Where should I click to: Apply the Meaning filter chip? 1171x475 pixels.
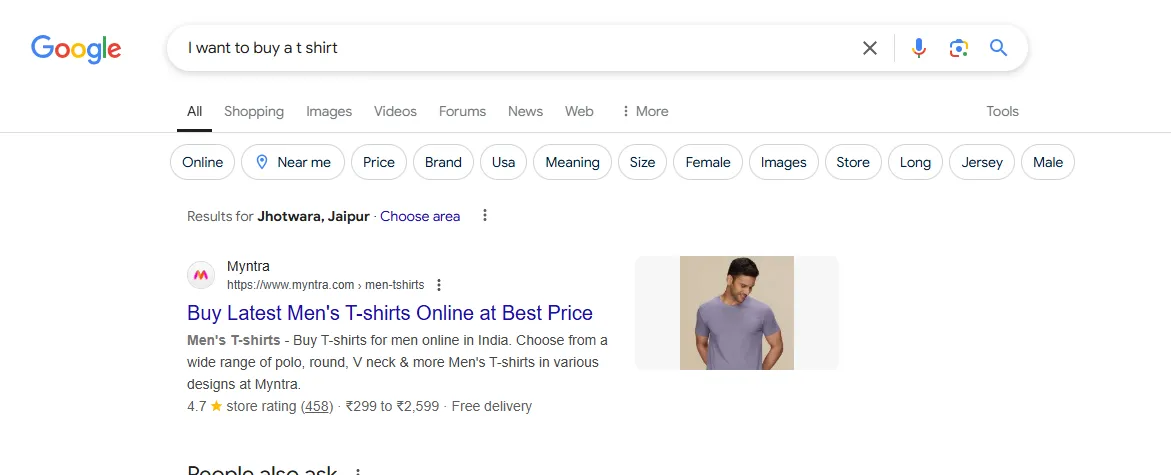pos(572,162)
